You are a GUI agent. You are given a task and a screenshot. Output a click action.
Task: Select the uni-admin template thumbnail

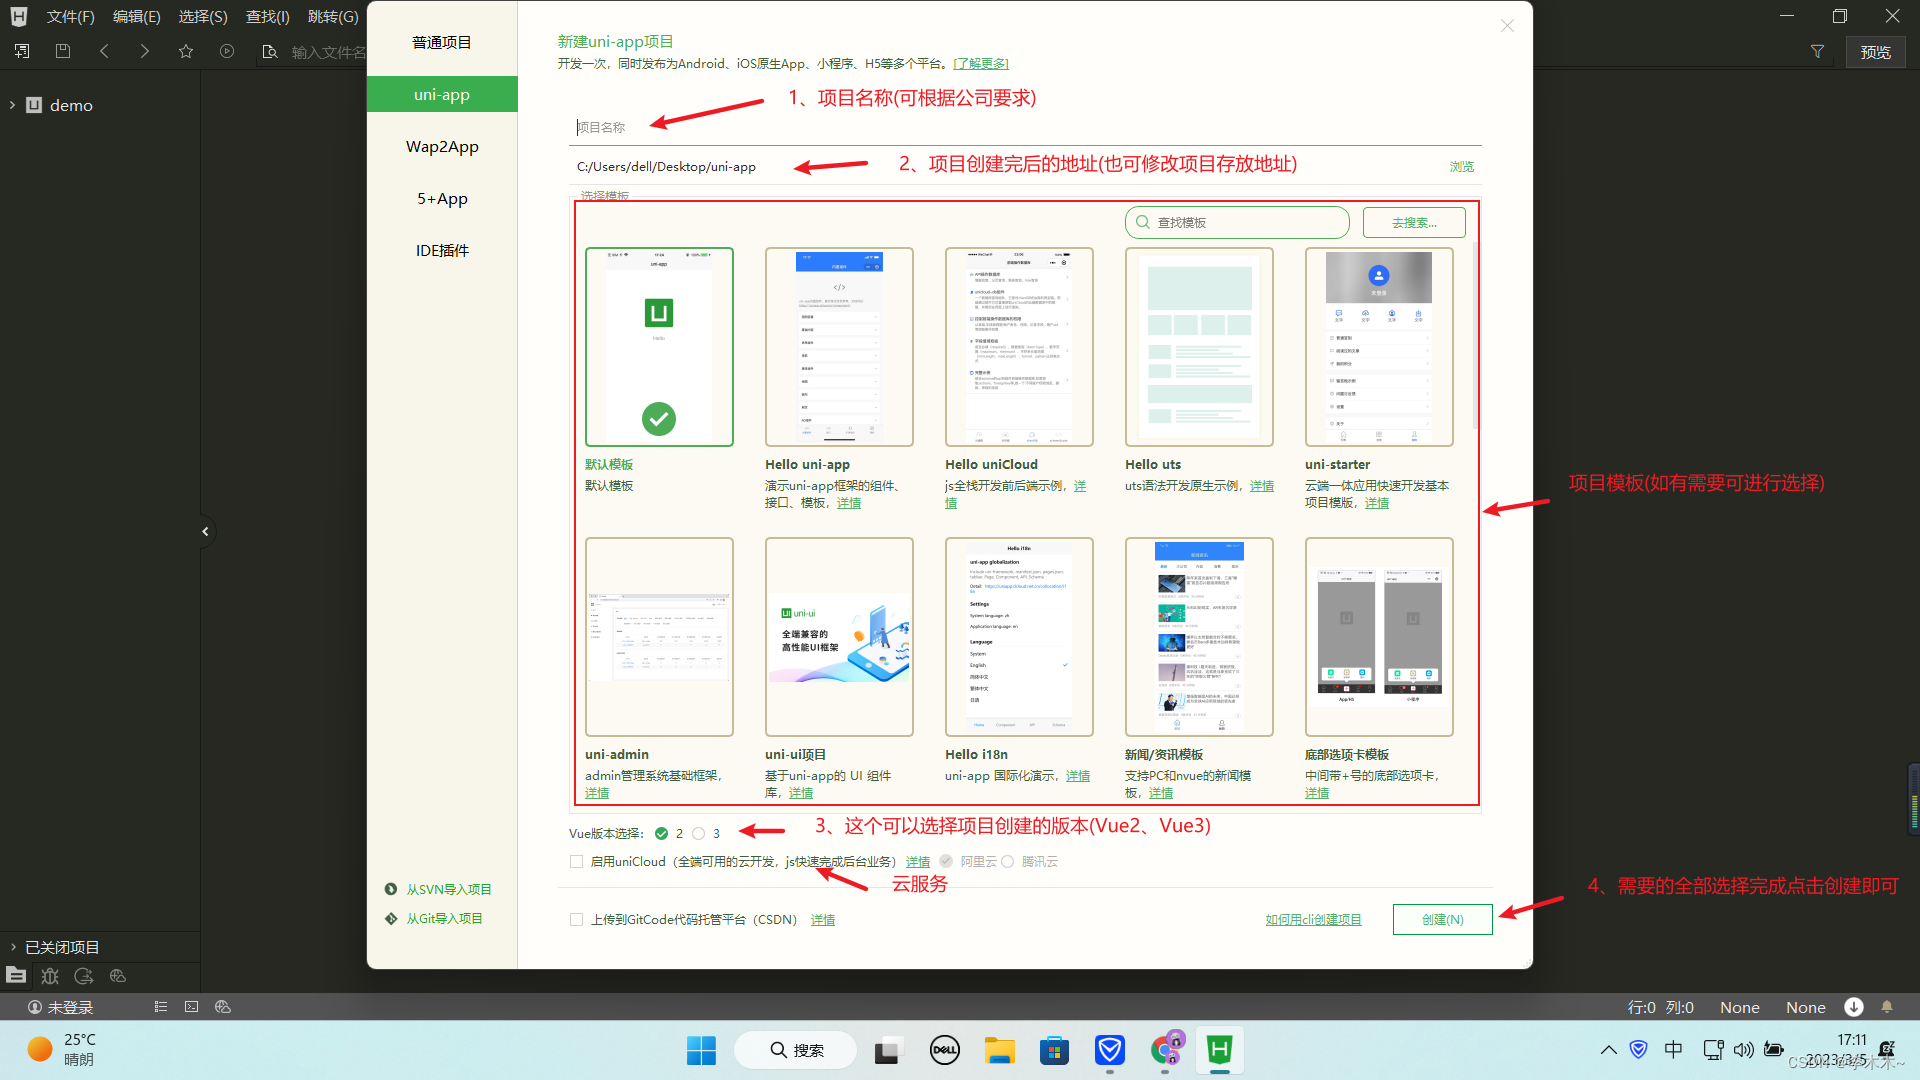click(x=659, y=637)
